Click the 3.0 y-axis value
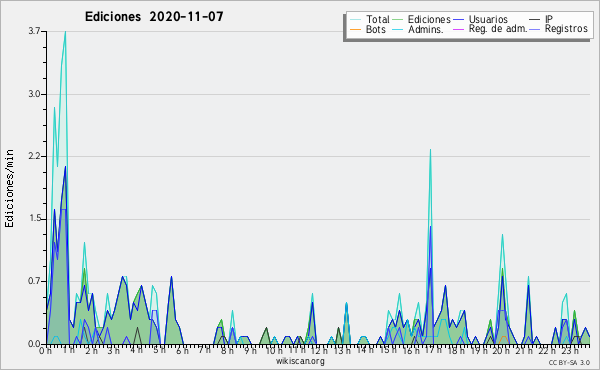This screenshot has height=370, width=600. [34, 94]
